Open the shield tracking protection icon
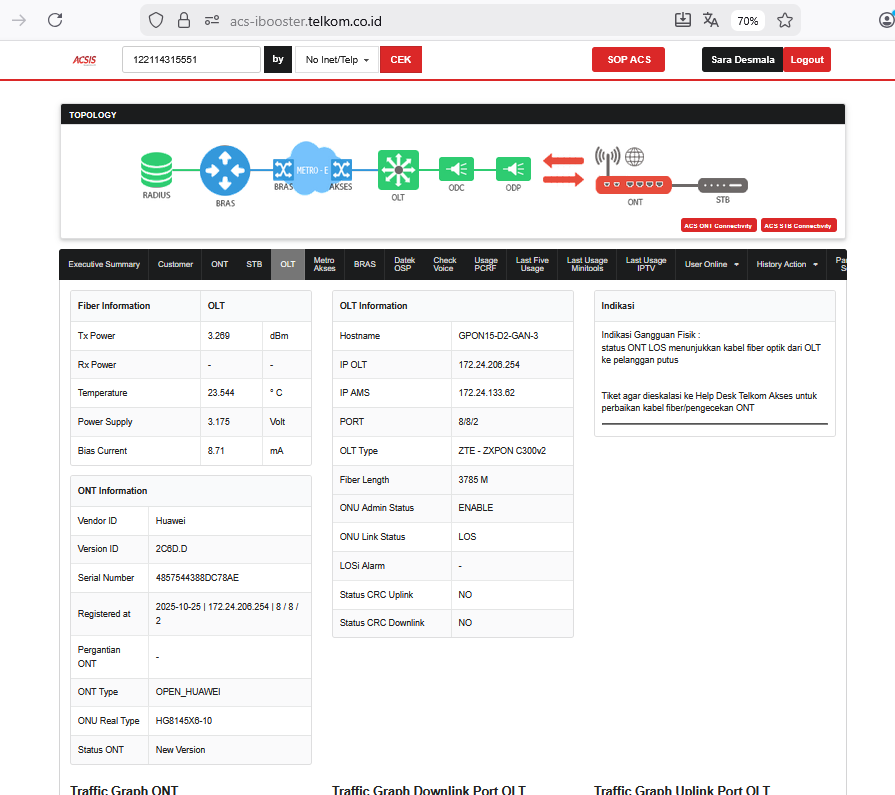The image size is (895, 795). [x=156, y=21]
